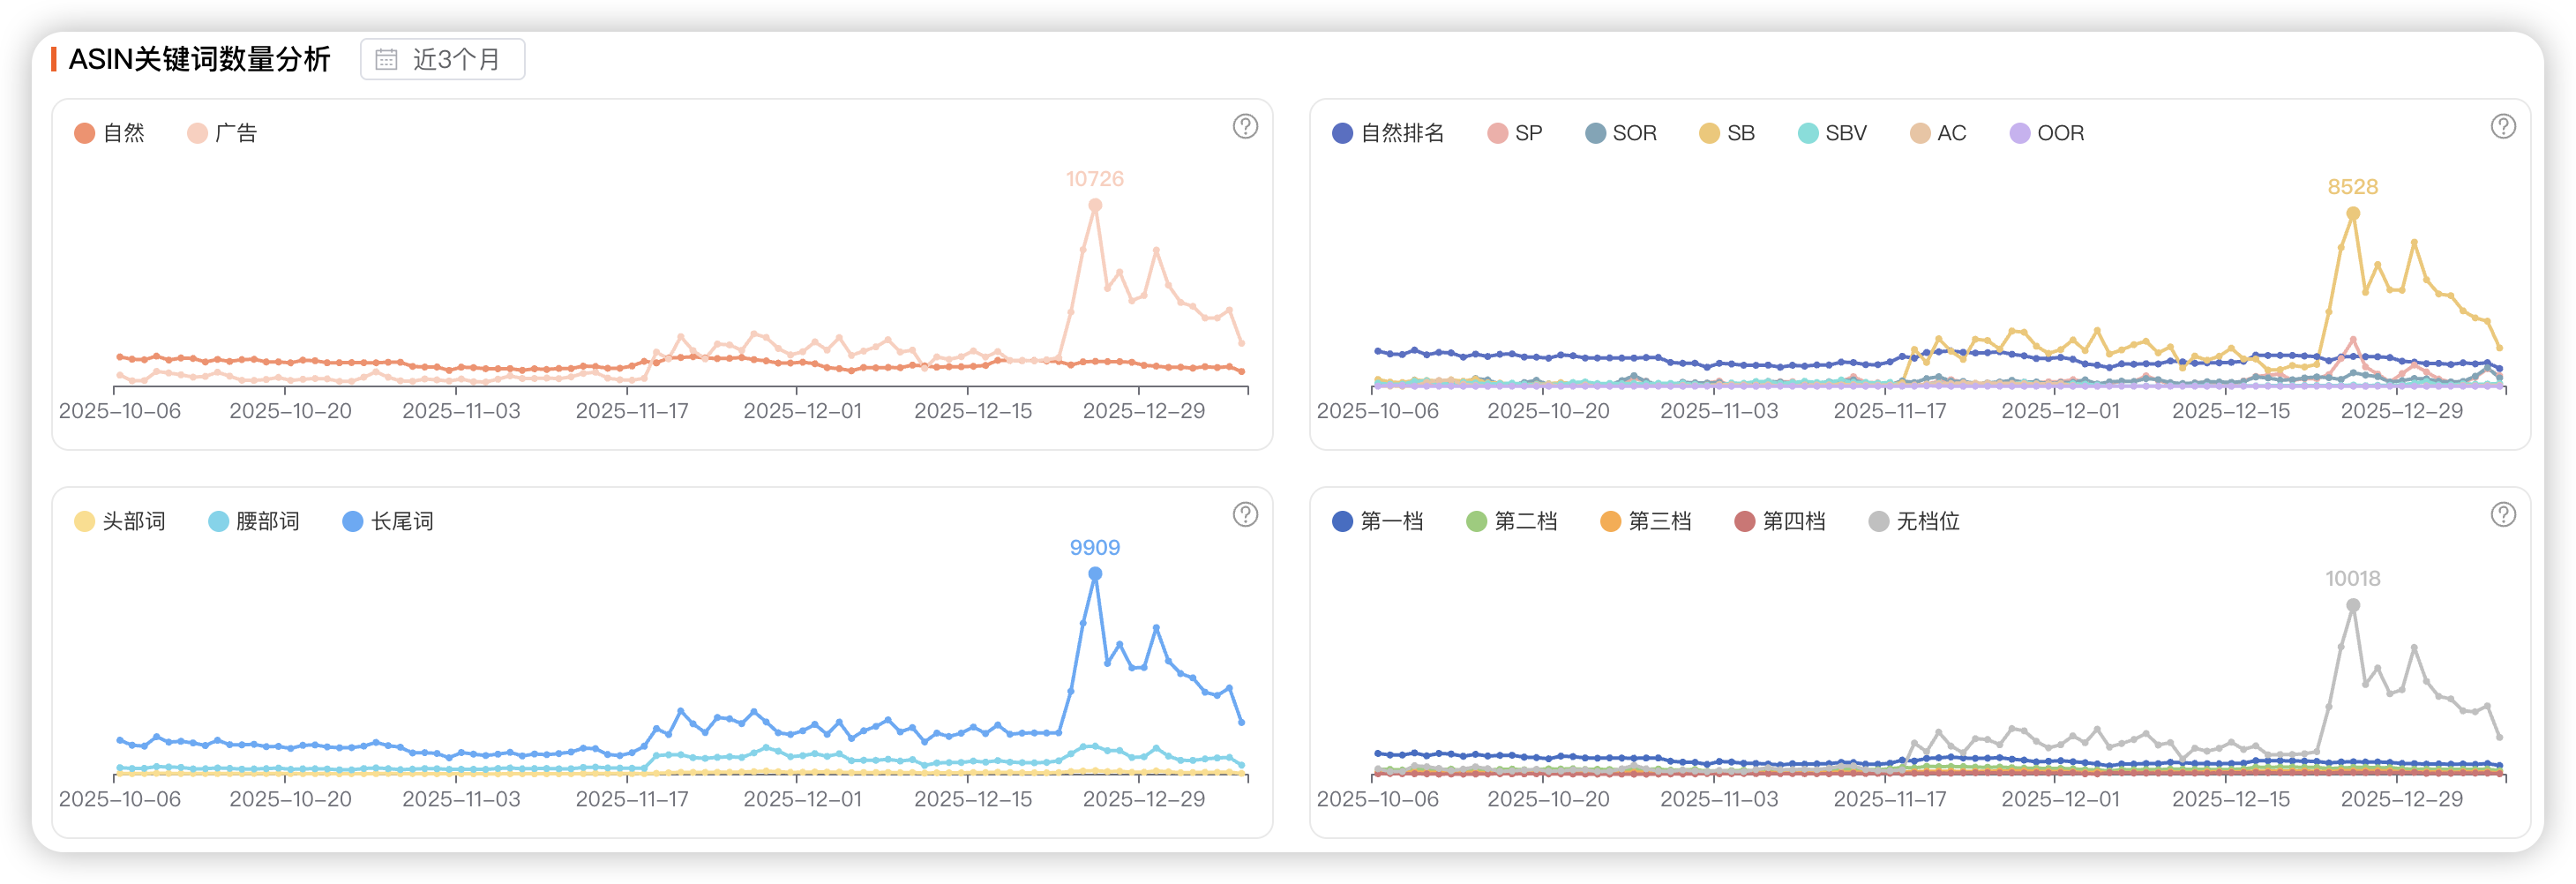Toggle SBV legend entry
Image resolution: width=2576 pixels, height=884 pixels.
[x=1832, y=133]
